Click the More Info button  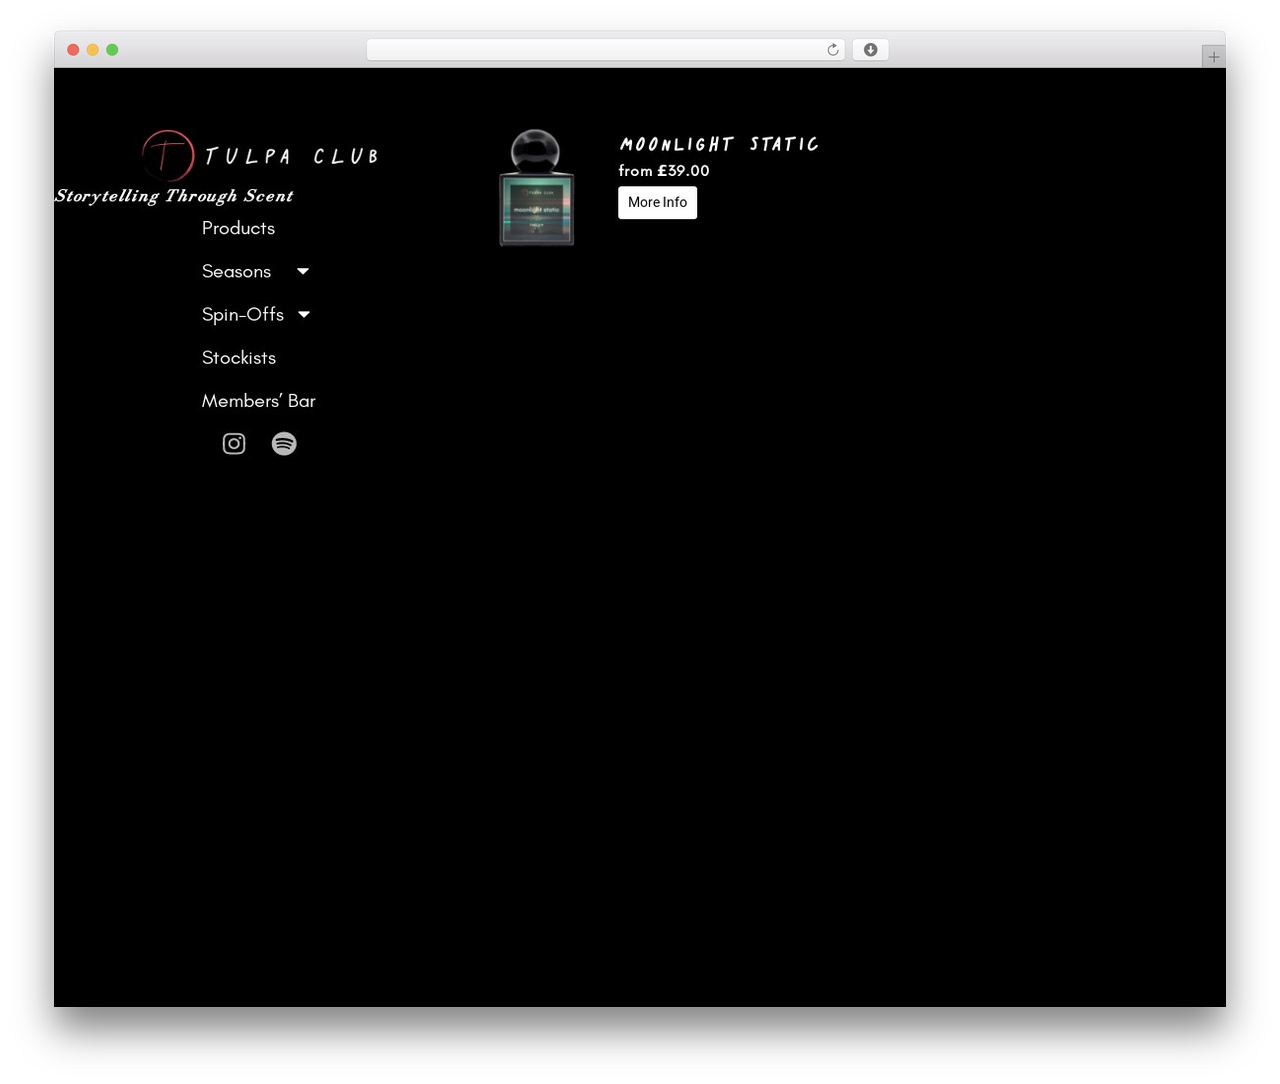657,202
